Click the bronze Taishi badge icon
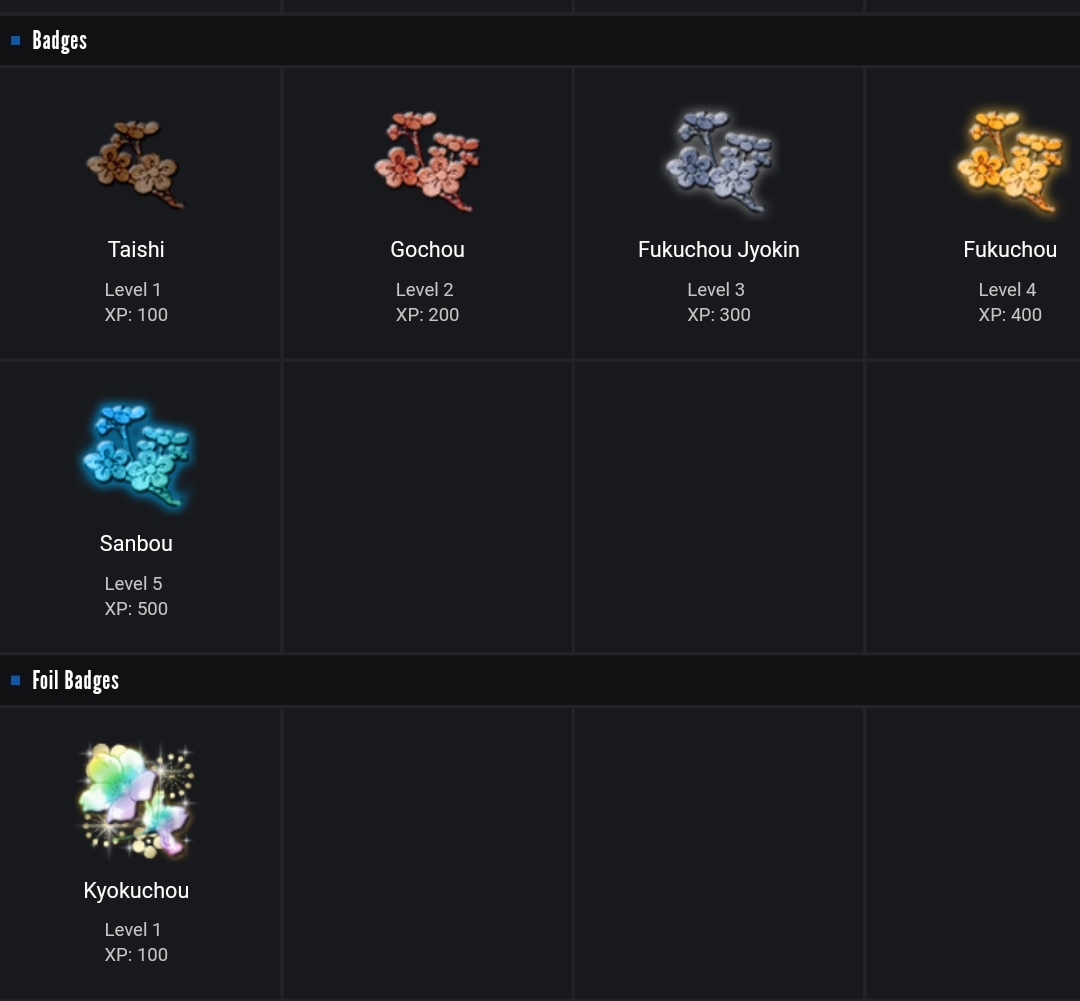This screenshot has width=1080, height=1001. [x=136, y=164]
